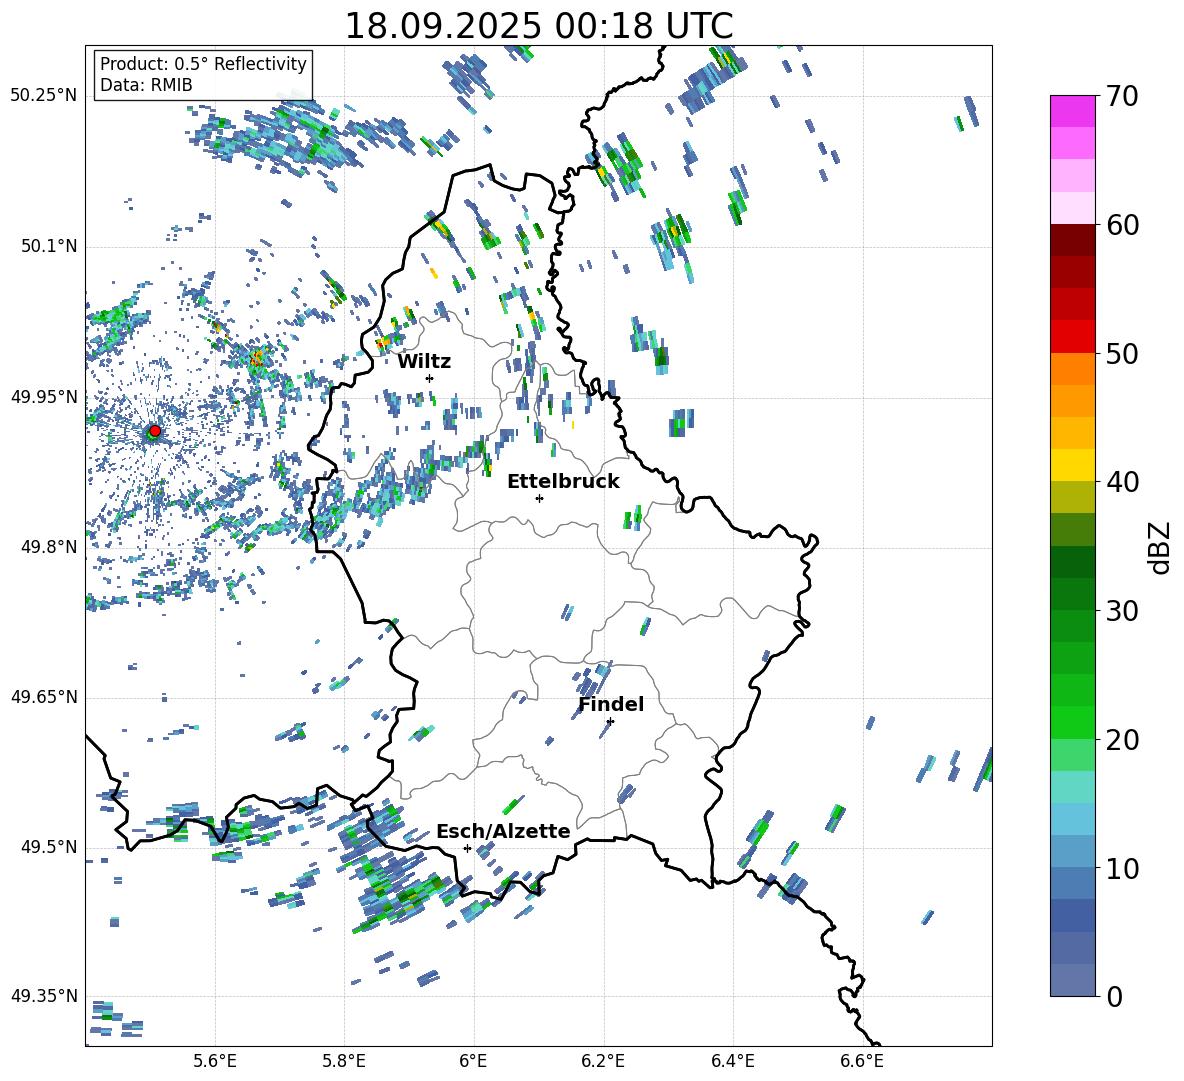1184x1081 pixels.
Task: Click the 49.5°N latitude label
Action: tap(48, 847)
